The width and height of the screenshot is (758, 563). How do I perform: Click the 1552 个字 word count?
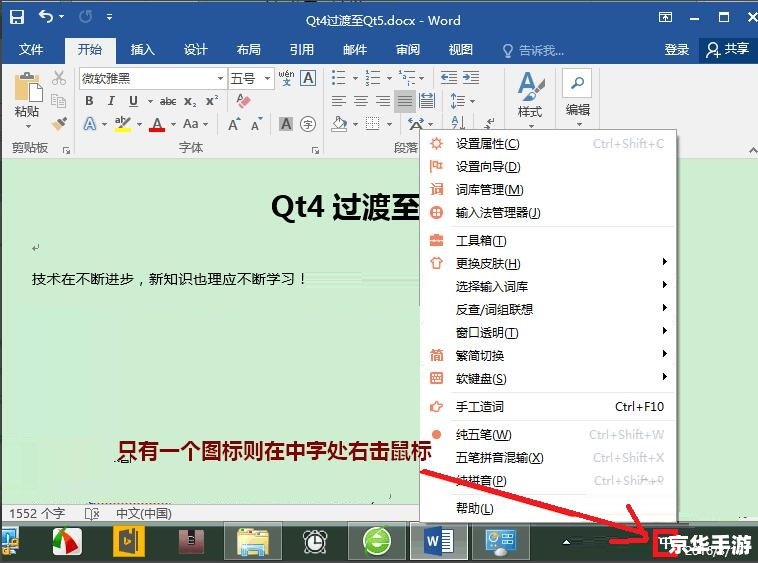[x=37, y=513]
